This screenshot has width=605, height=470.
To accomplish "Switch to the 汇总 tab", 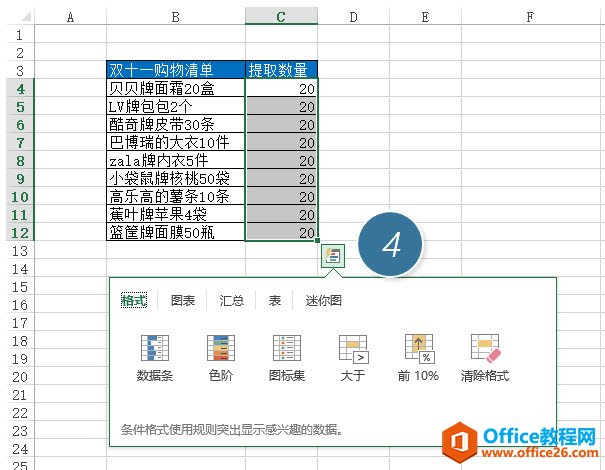I will click(x=232, y=300).
